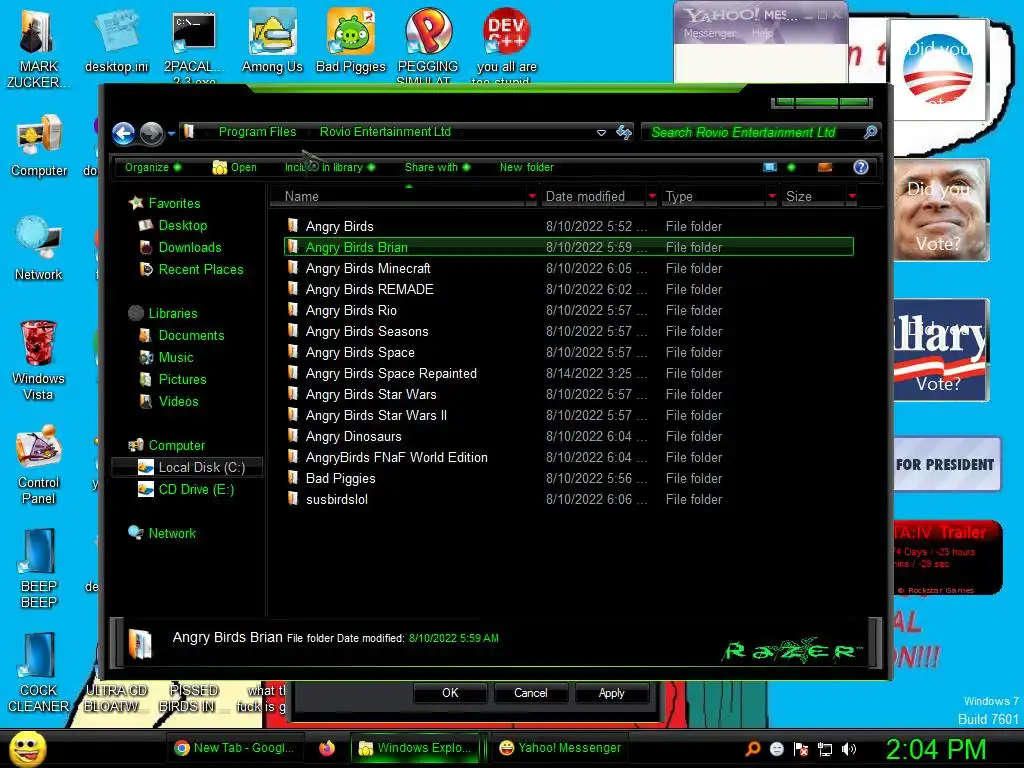This screenshot has height=768, width=1024.
Task: Select the Angry Birds Minecraft folder
Action: click(569, 268)
